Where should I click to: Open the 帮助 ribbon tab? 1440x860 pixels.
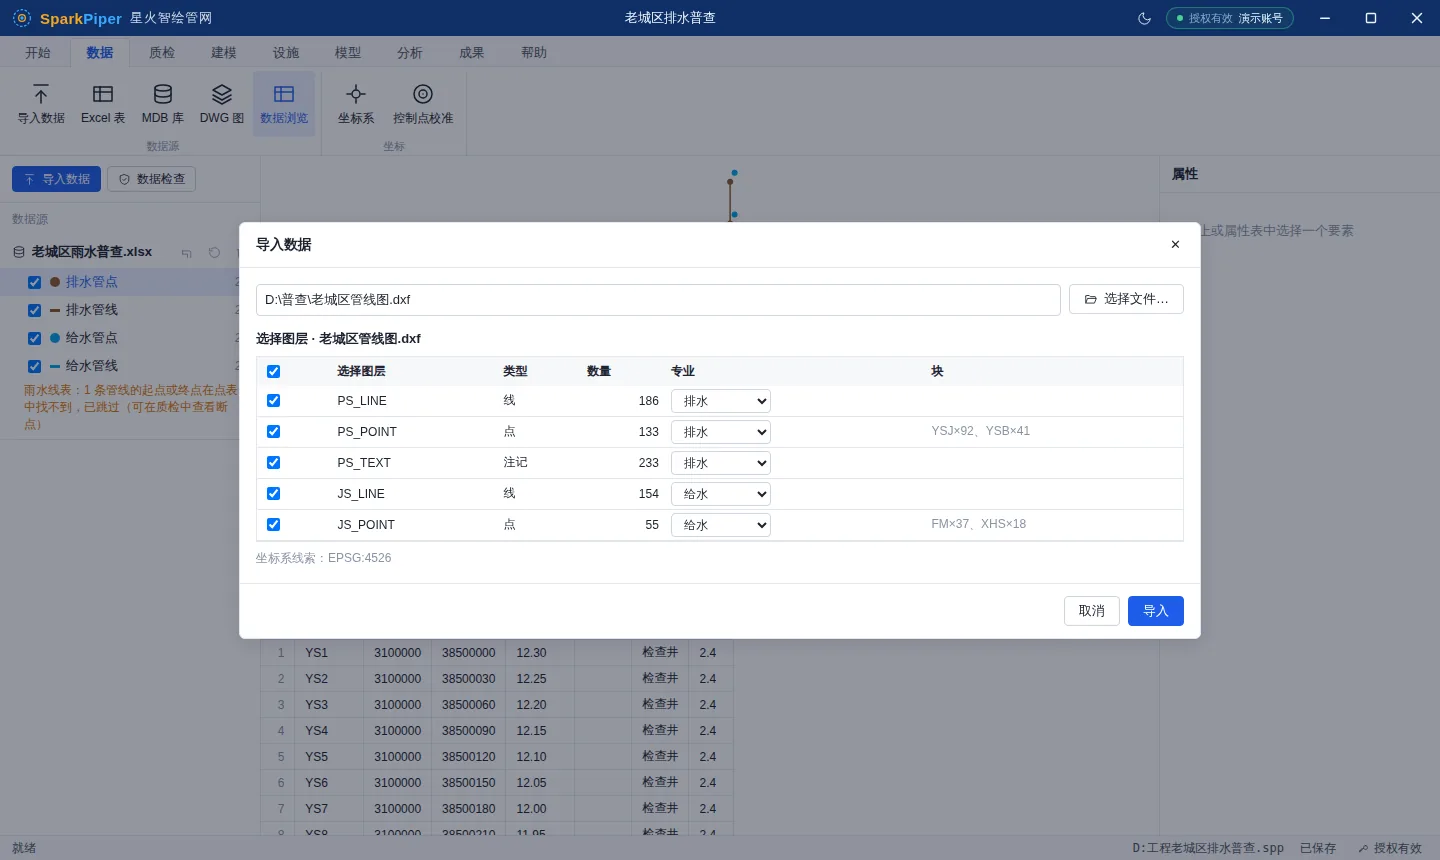click(x=534, y=53)
